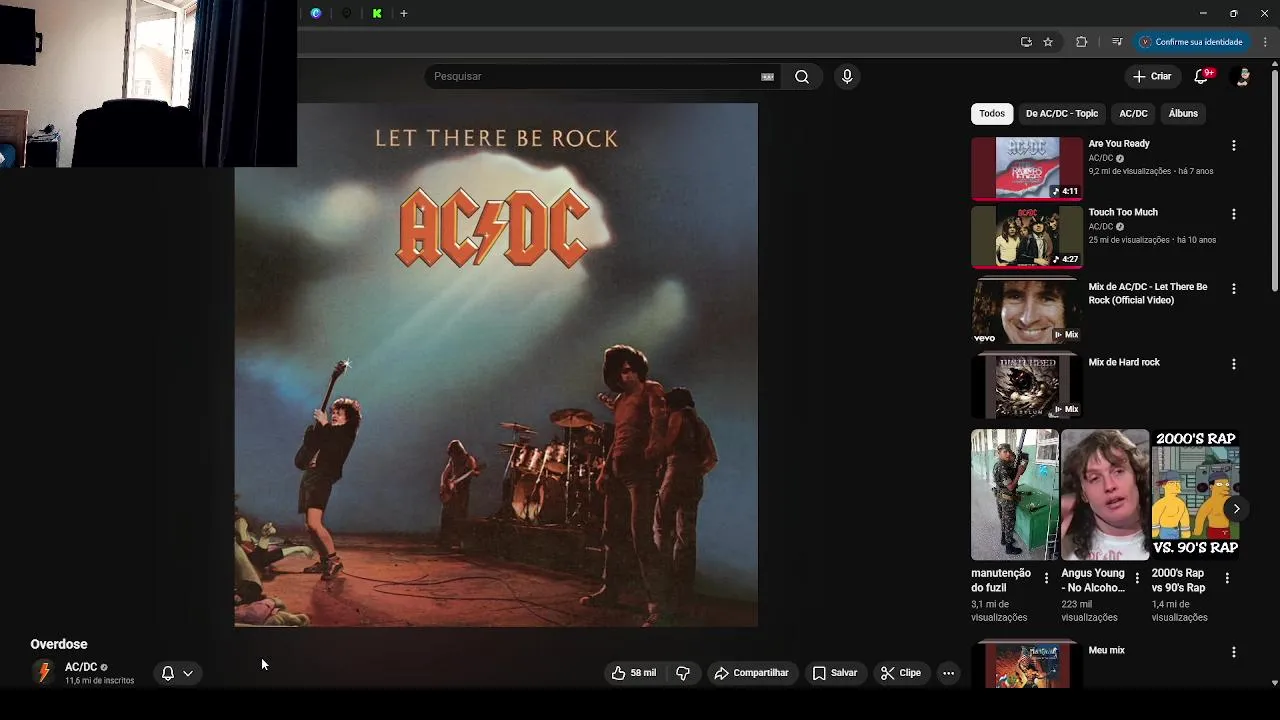1280x720 pixels.
Task: Bookmark this page with star icon
Action: pos(1048,42)
